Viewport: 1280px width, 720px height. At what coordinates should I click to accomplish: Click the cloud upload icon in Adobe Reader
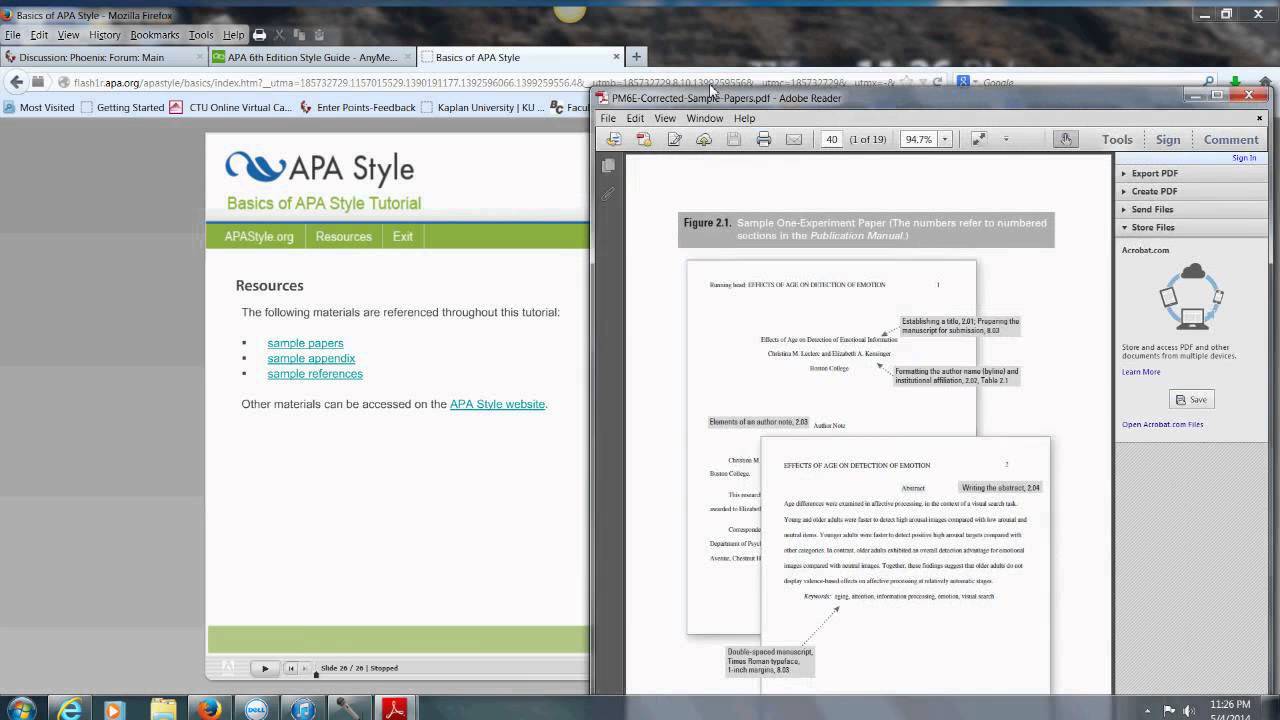pos(704,139)
